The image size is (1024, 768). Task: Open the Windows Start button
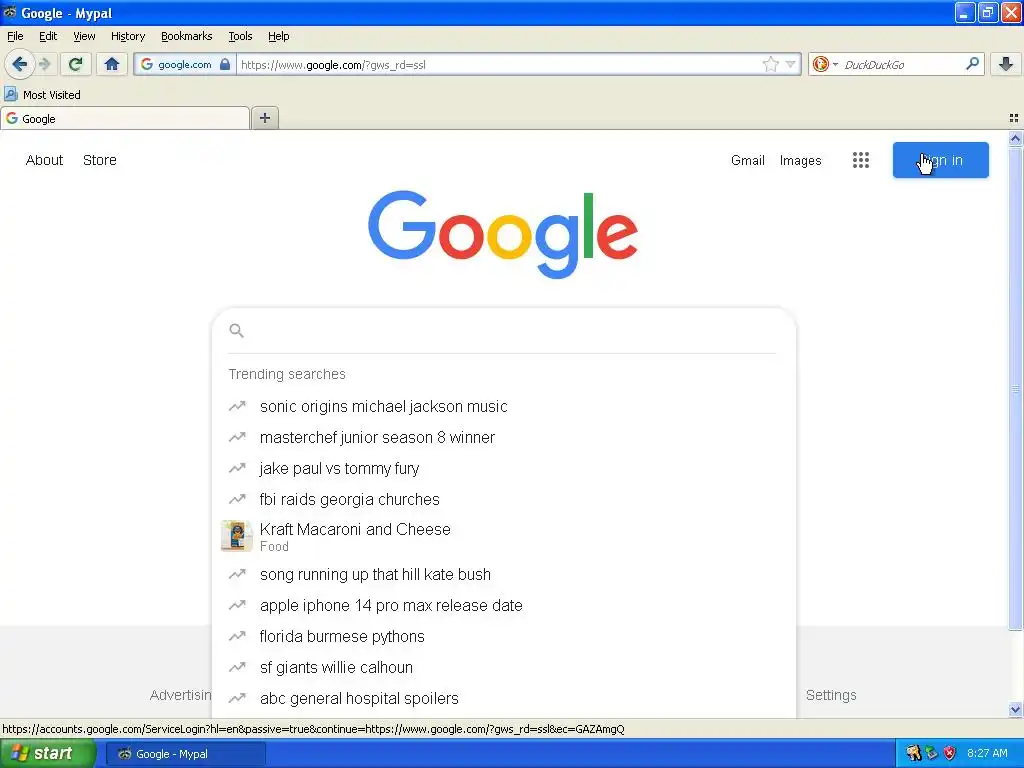pyautogui.click(x=47, y=754)
